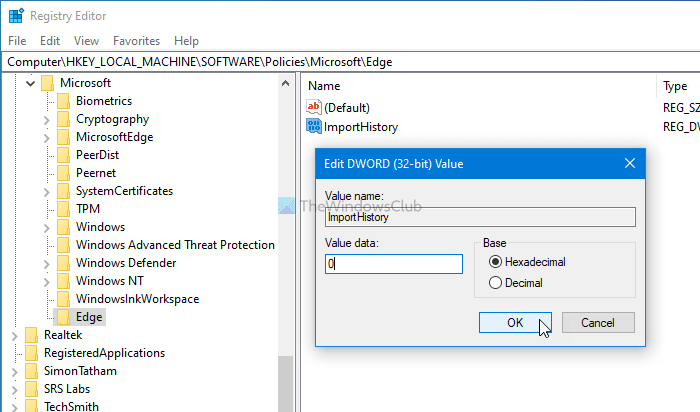The height and width of the screenshot is (412, 700).
Task: Select the MicrosoftEdge folder icon
Action: tap(63, 137)
